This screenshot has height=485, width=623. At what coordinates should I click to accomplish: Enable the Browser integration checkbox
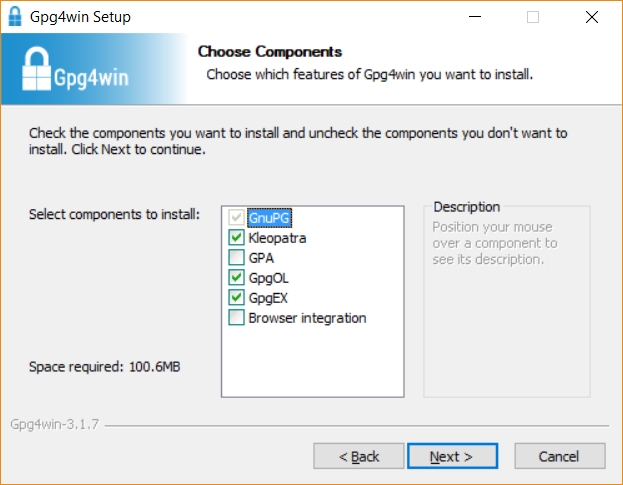[236, 318]
